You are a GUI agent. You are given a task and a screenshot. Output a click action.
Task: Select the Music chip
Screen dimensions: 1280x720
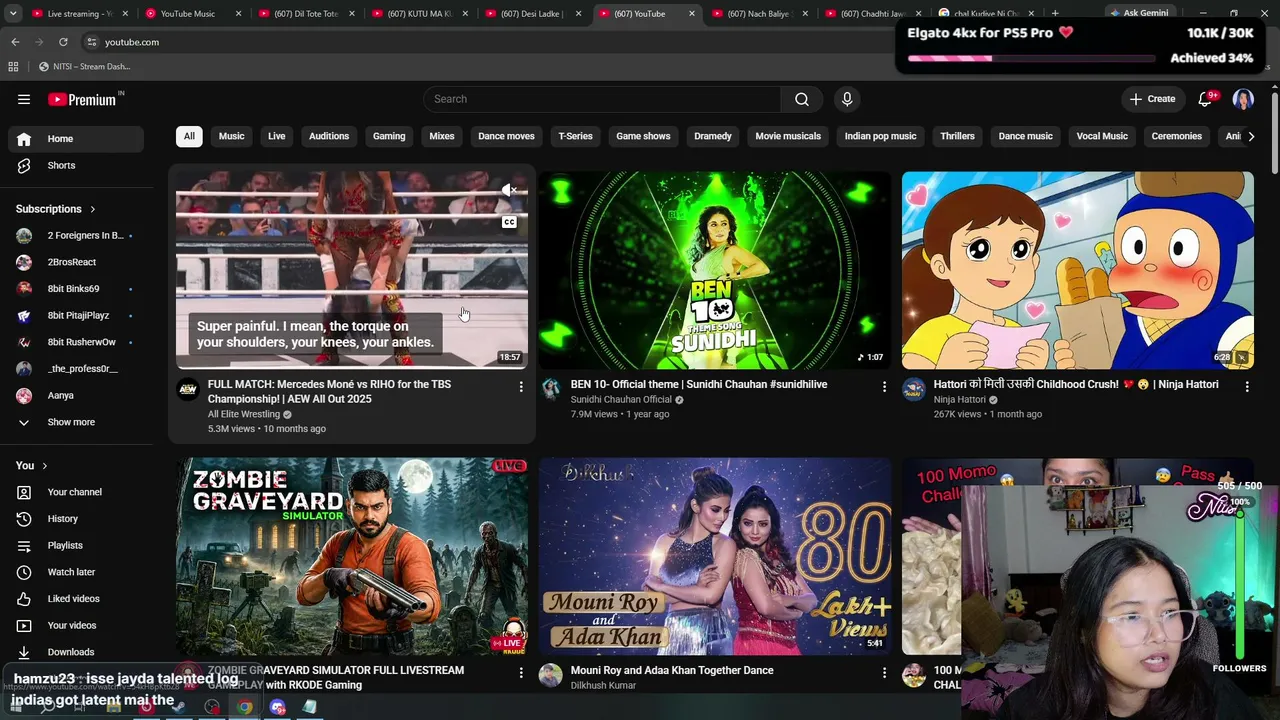(x=231, y=136)
